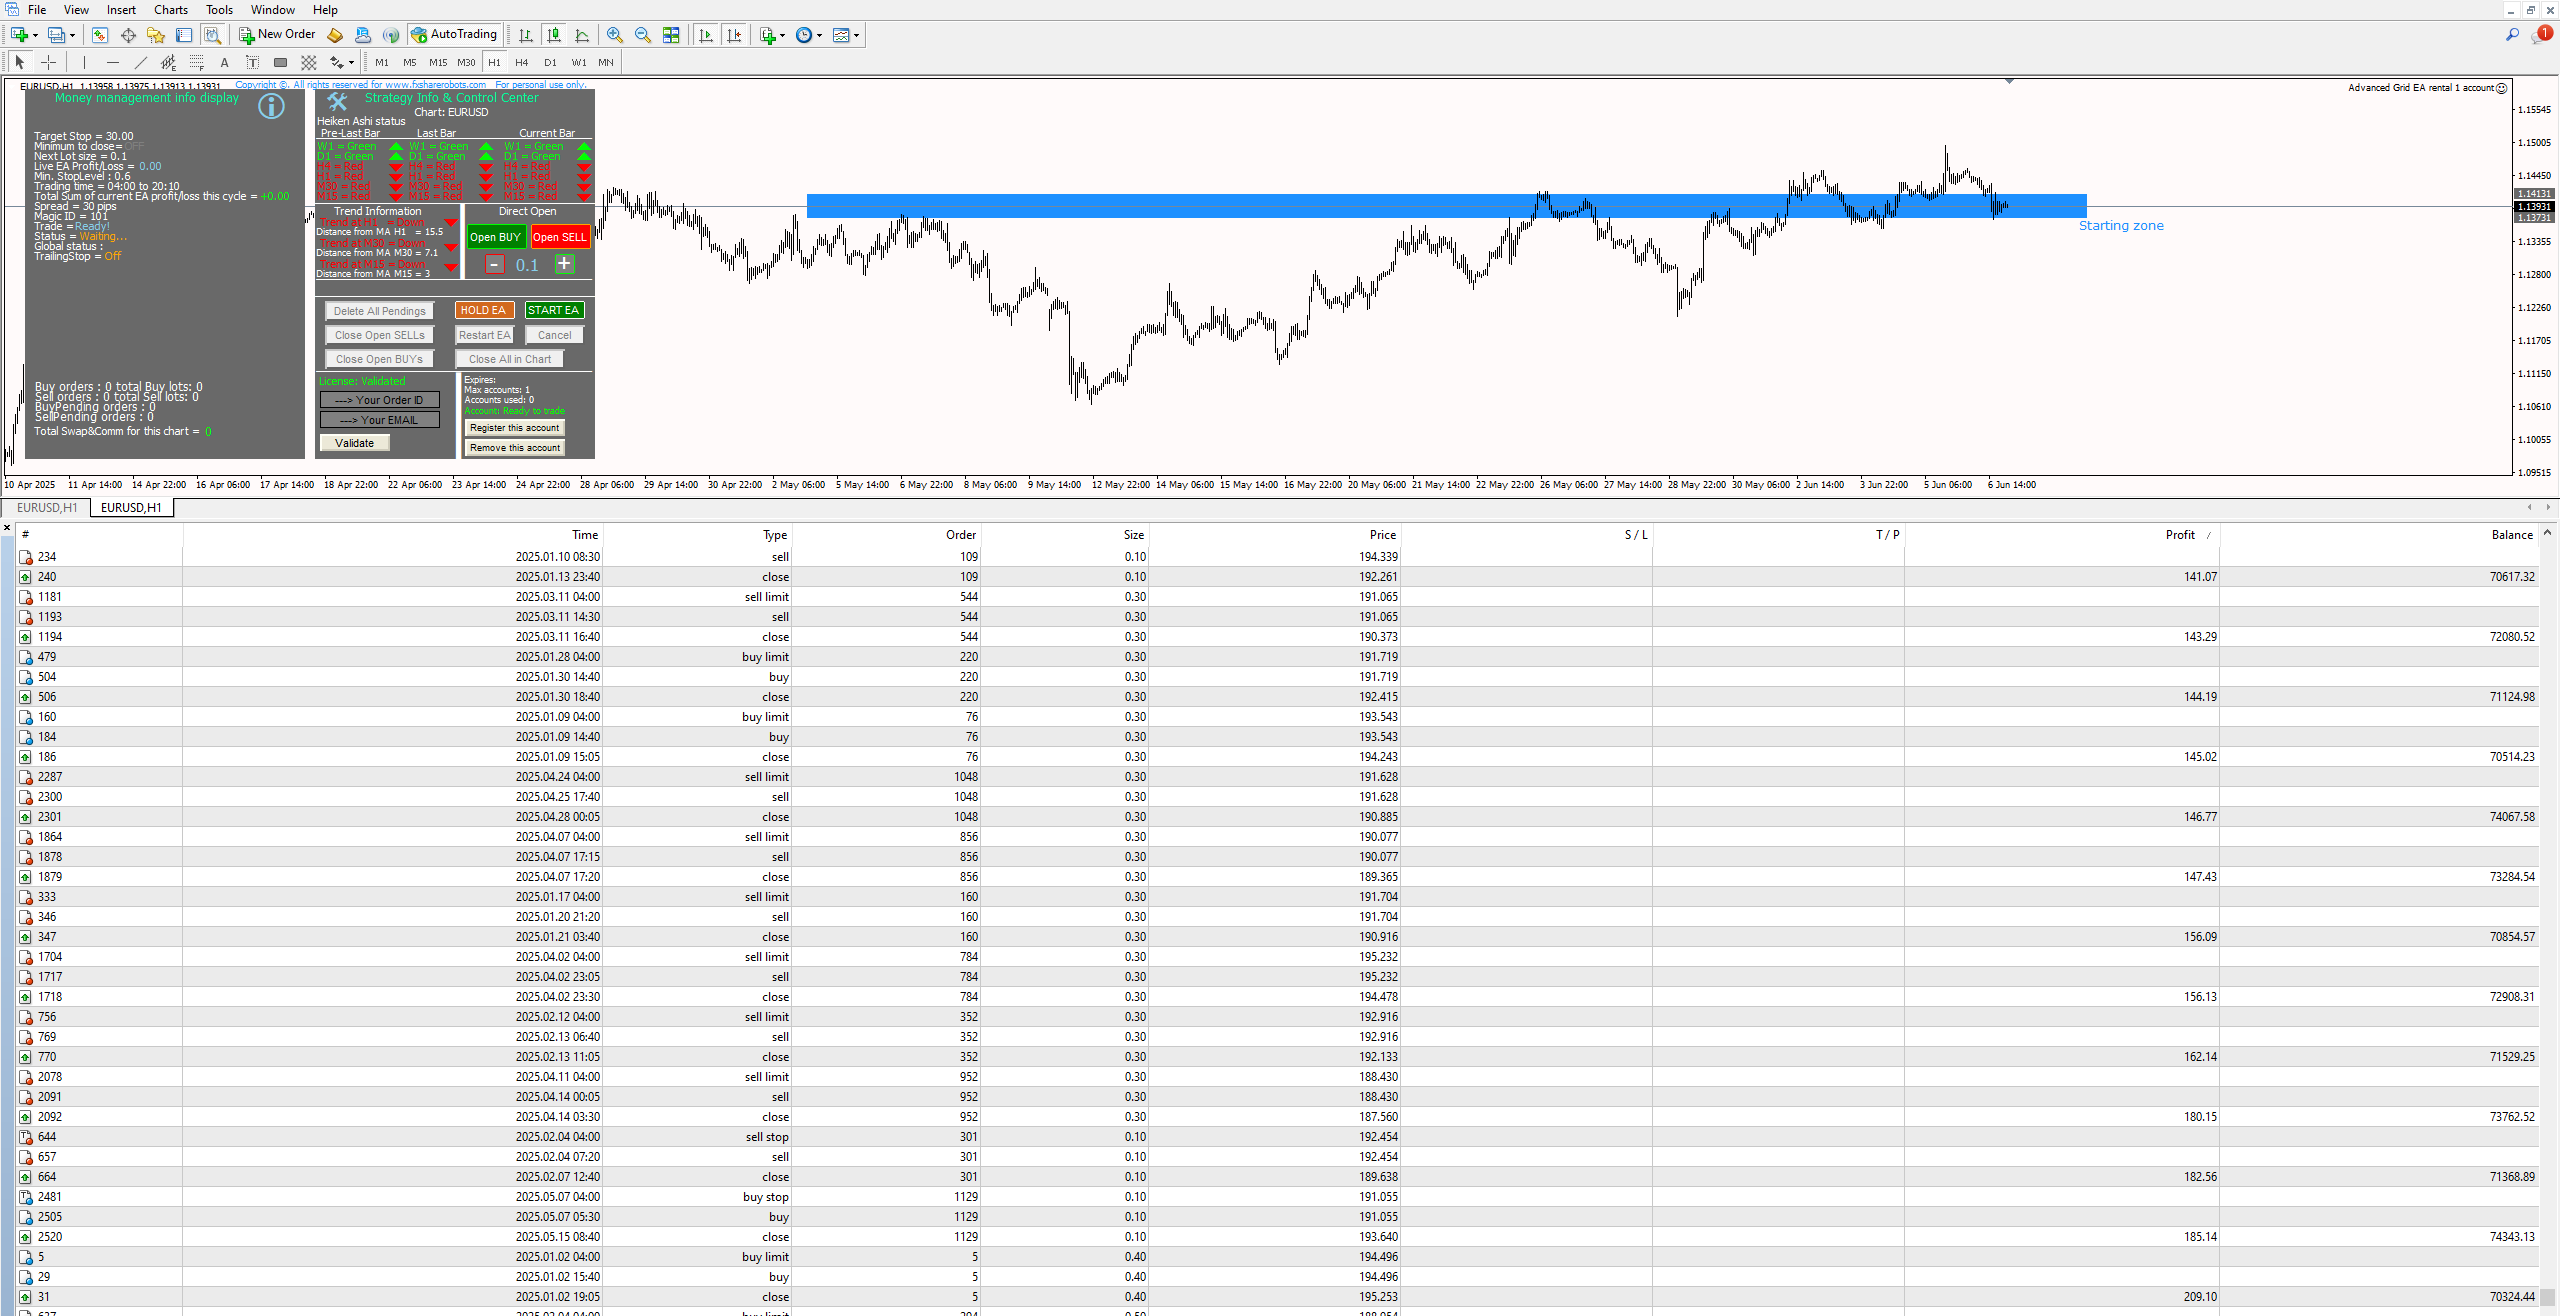
Task: Select the equidistant channel tool
Action: click(x=168, y=62)
